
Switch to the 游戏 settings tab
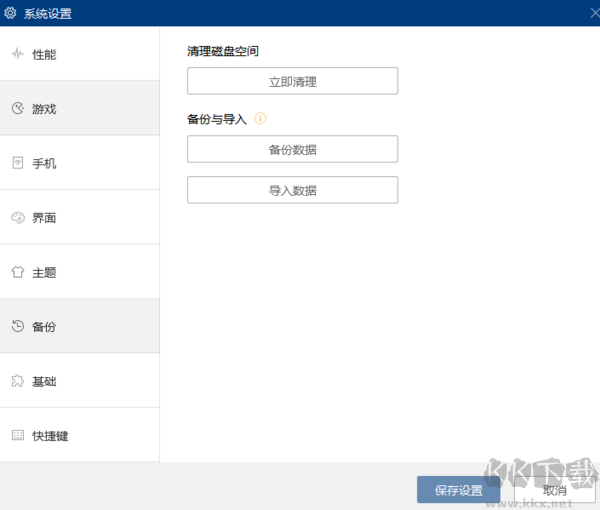tap(80, 108)
